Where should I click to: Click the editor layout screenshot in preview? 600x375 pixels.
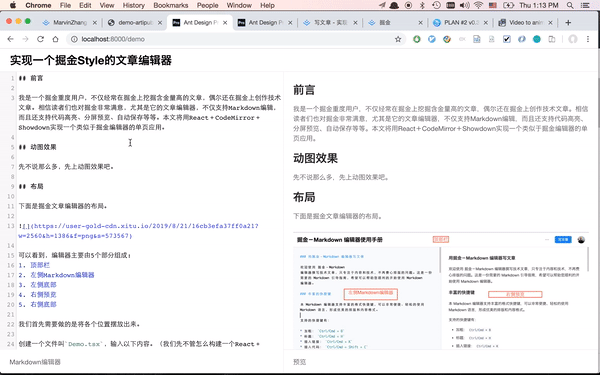tap(441, 291)
